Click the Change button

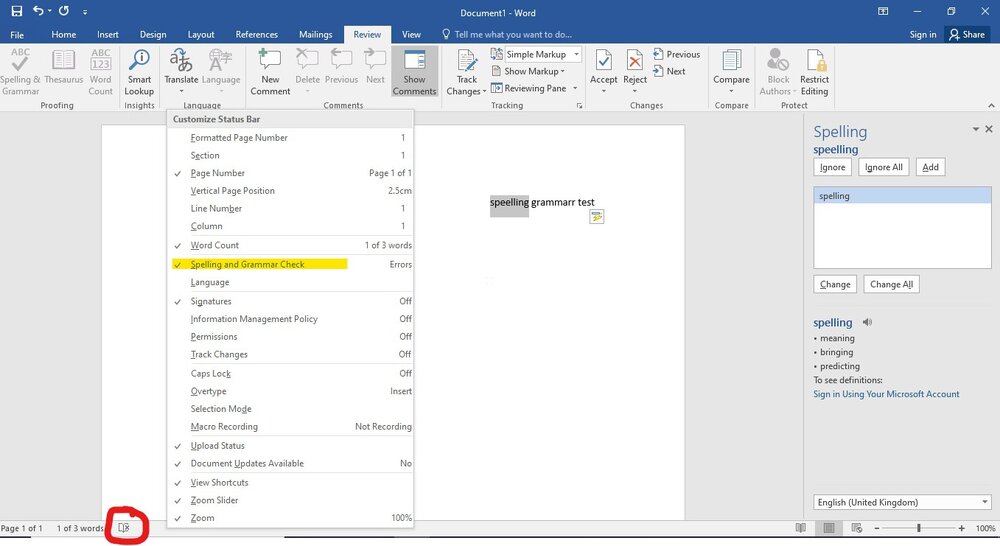tap(835, 284)
